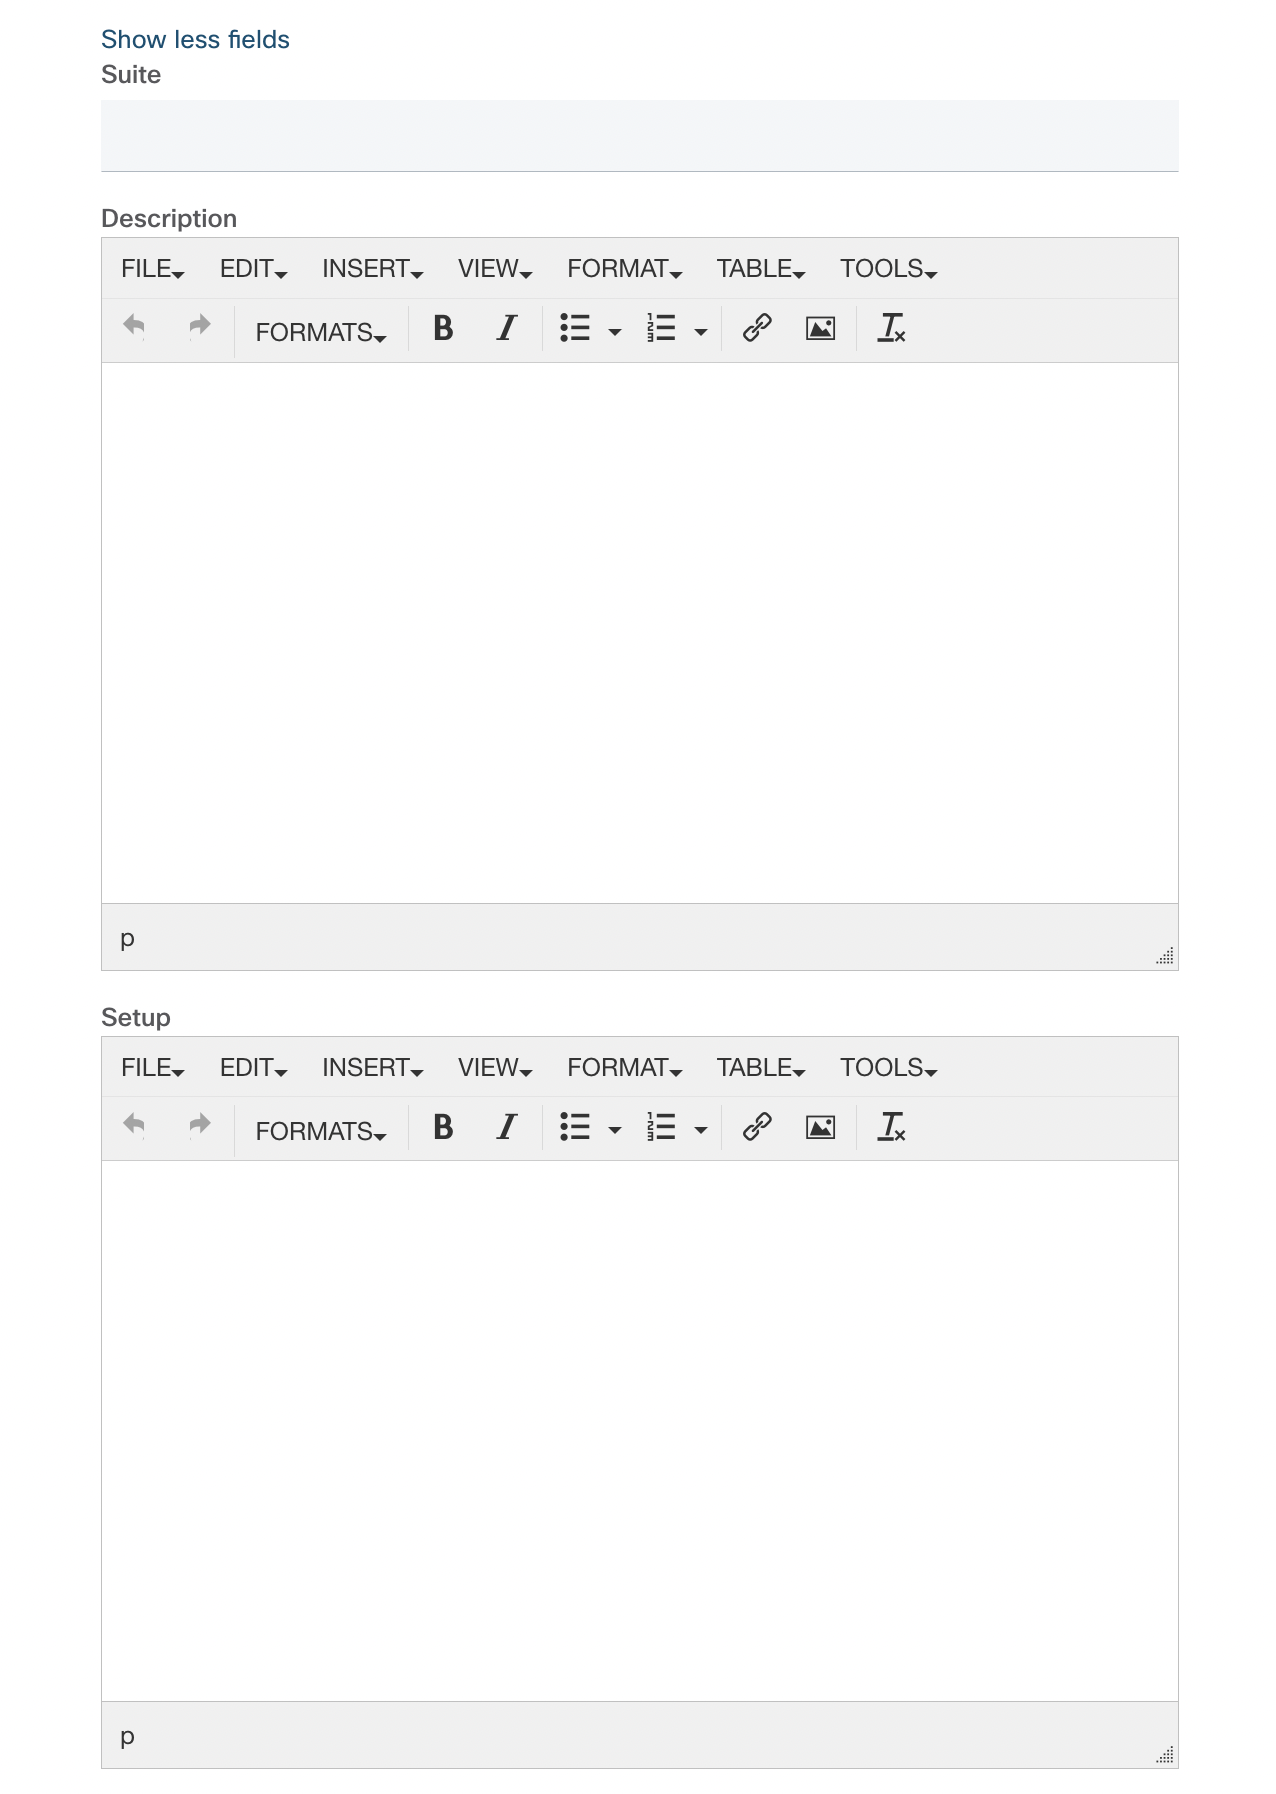Expand the Formats dropdown in Setup

321,1131
